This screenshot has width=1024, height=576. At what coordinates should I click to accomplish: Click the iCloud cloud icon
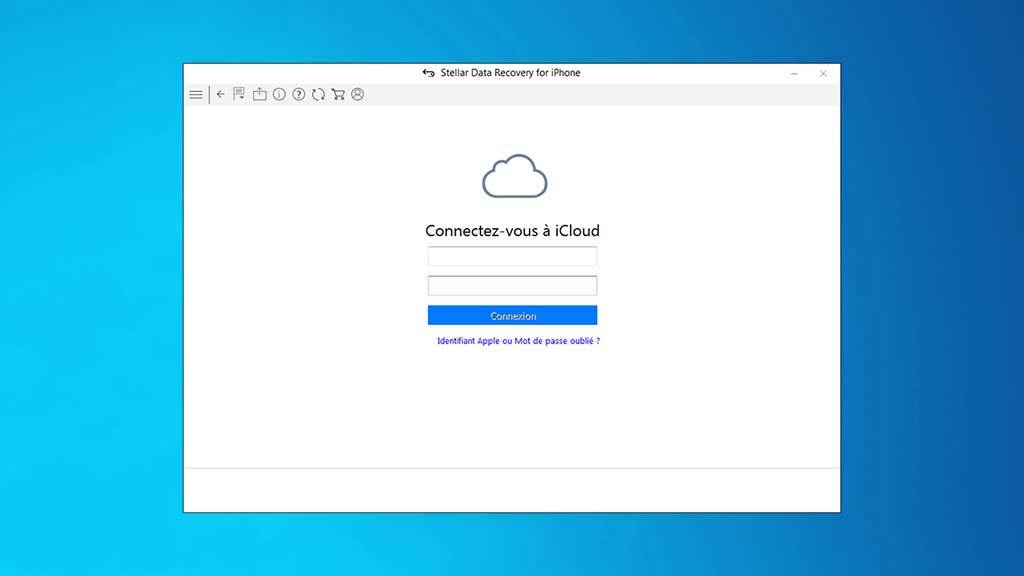click(x=514, y=177)
